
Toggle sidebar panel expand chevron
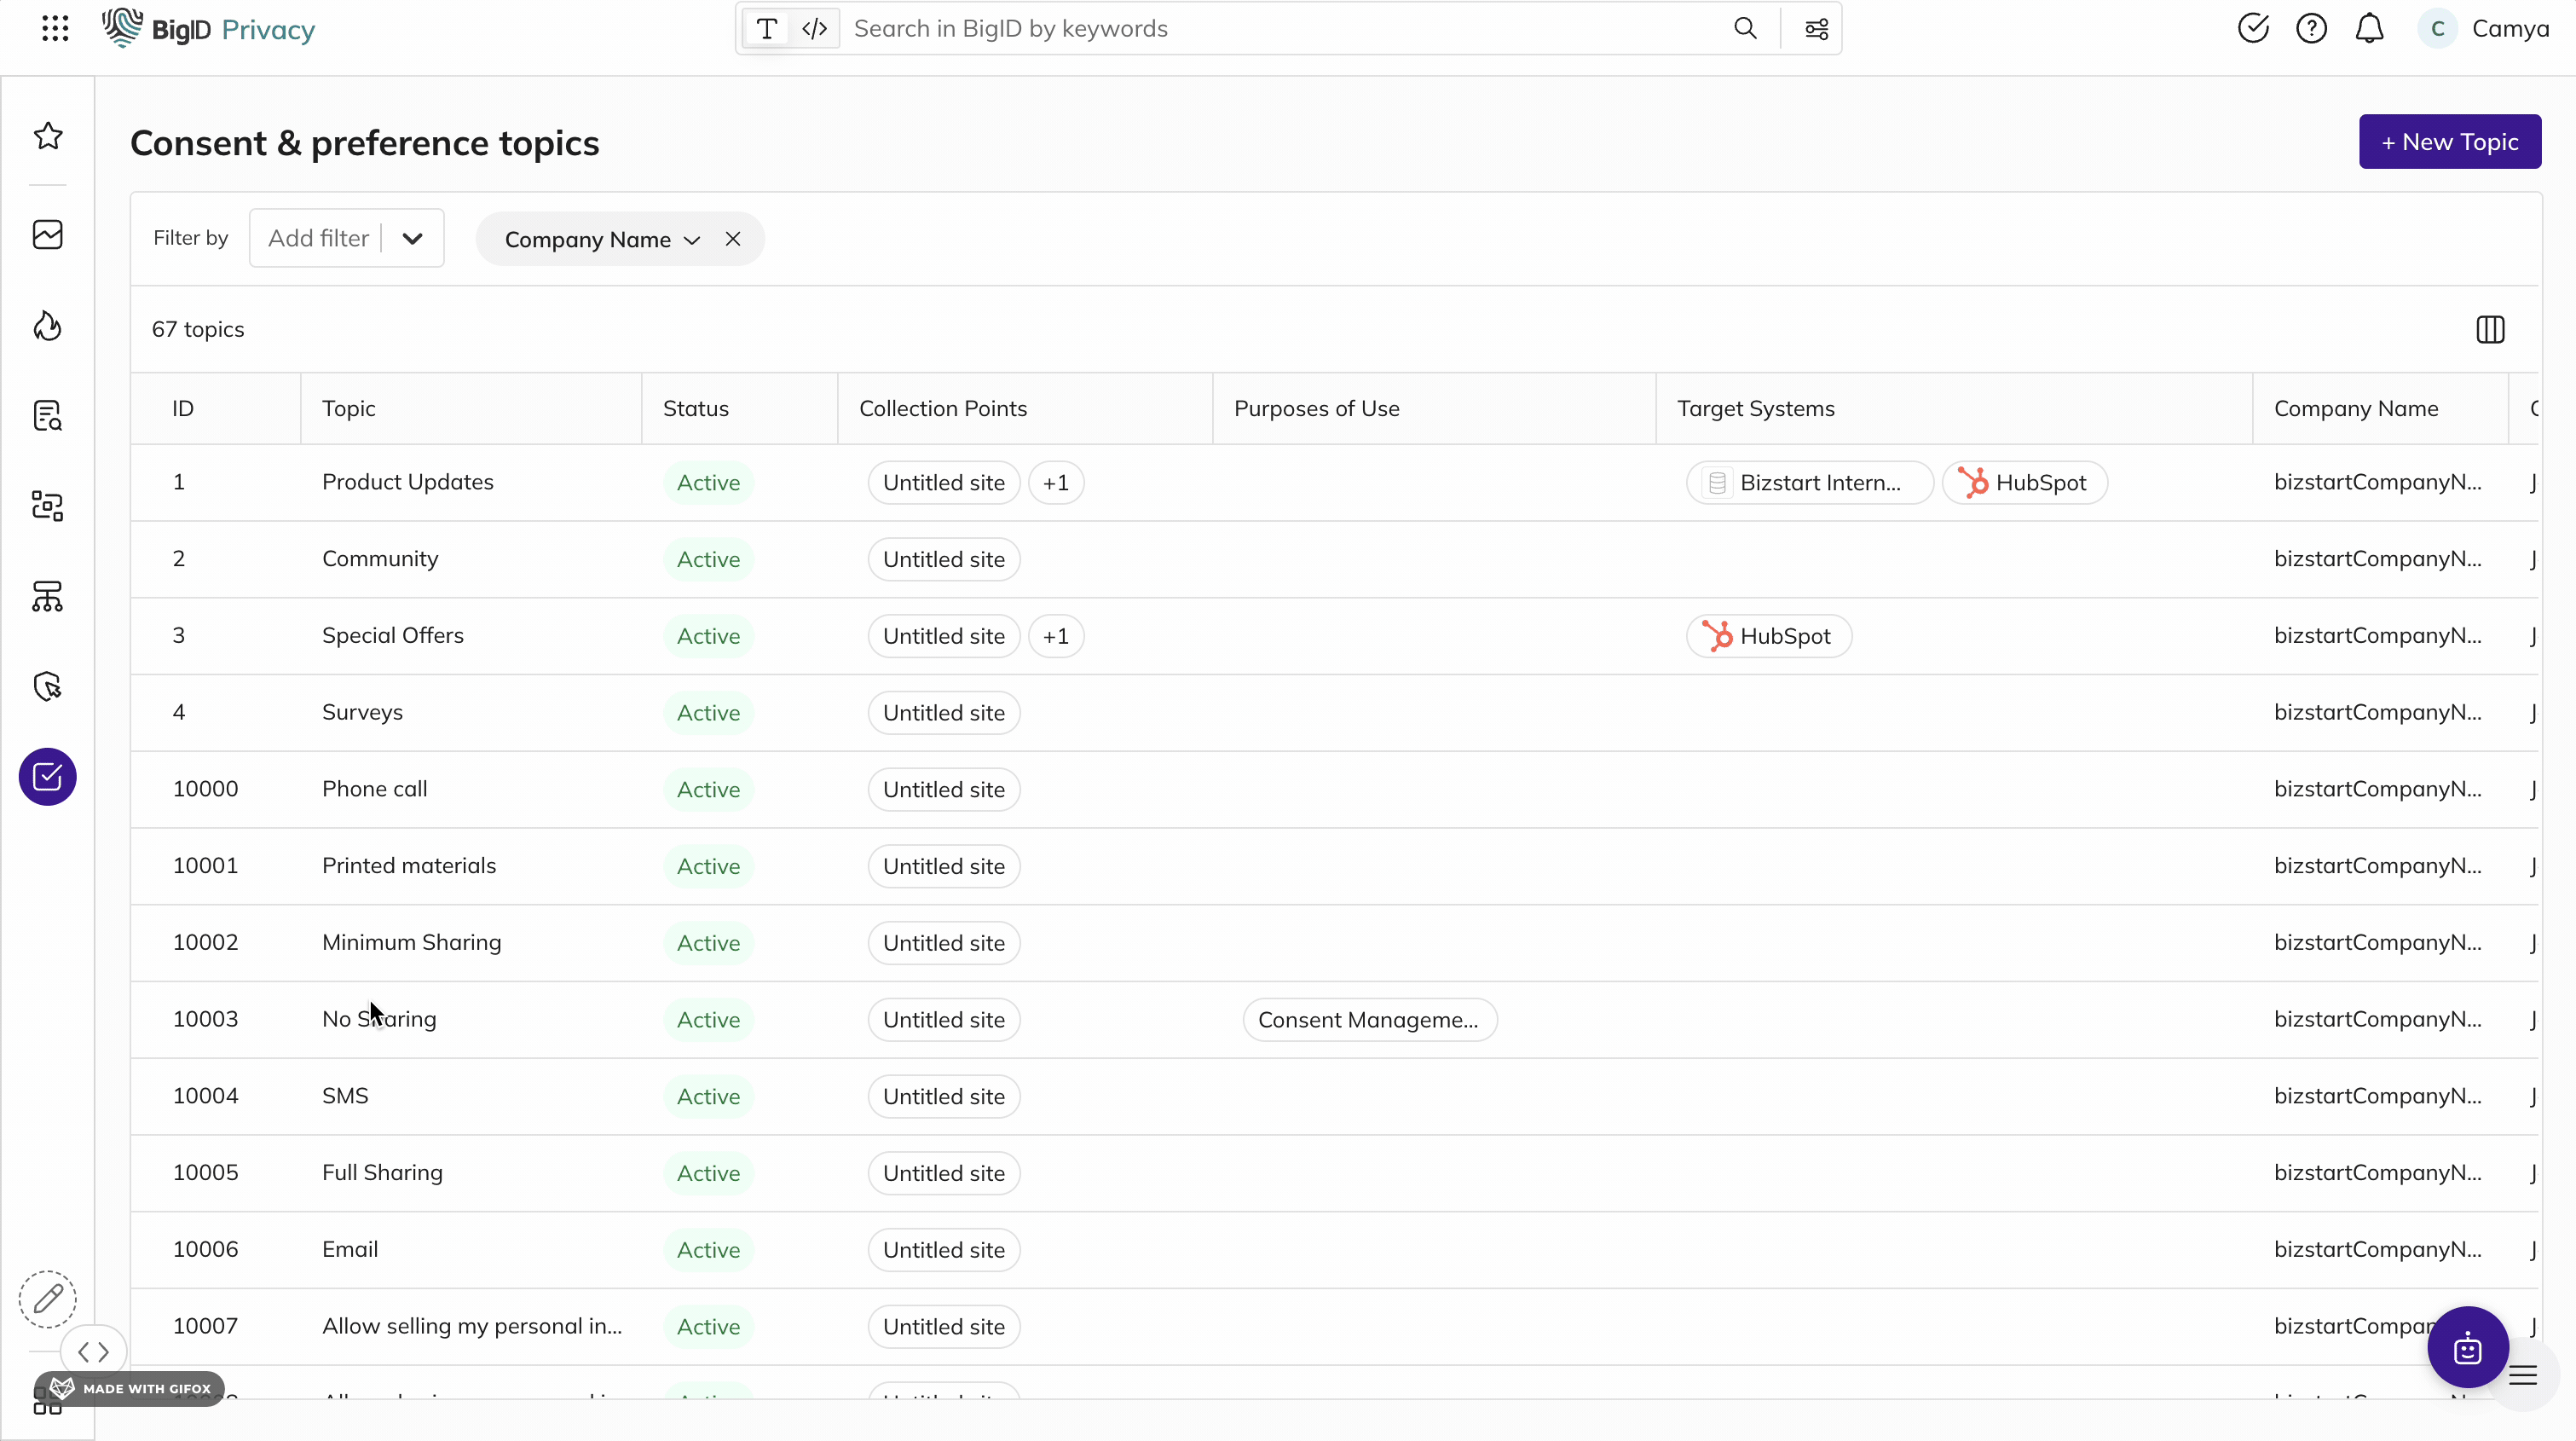click(94, 1352)
